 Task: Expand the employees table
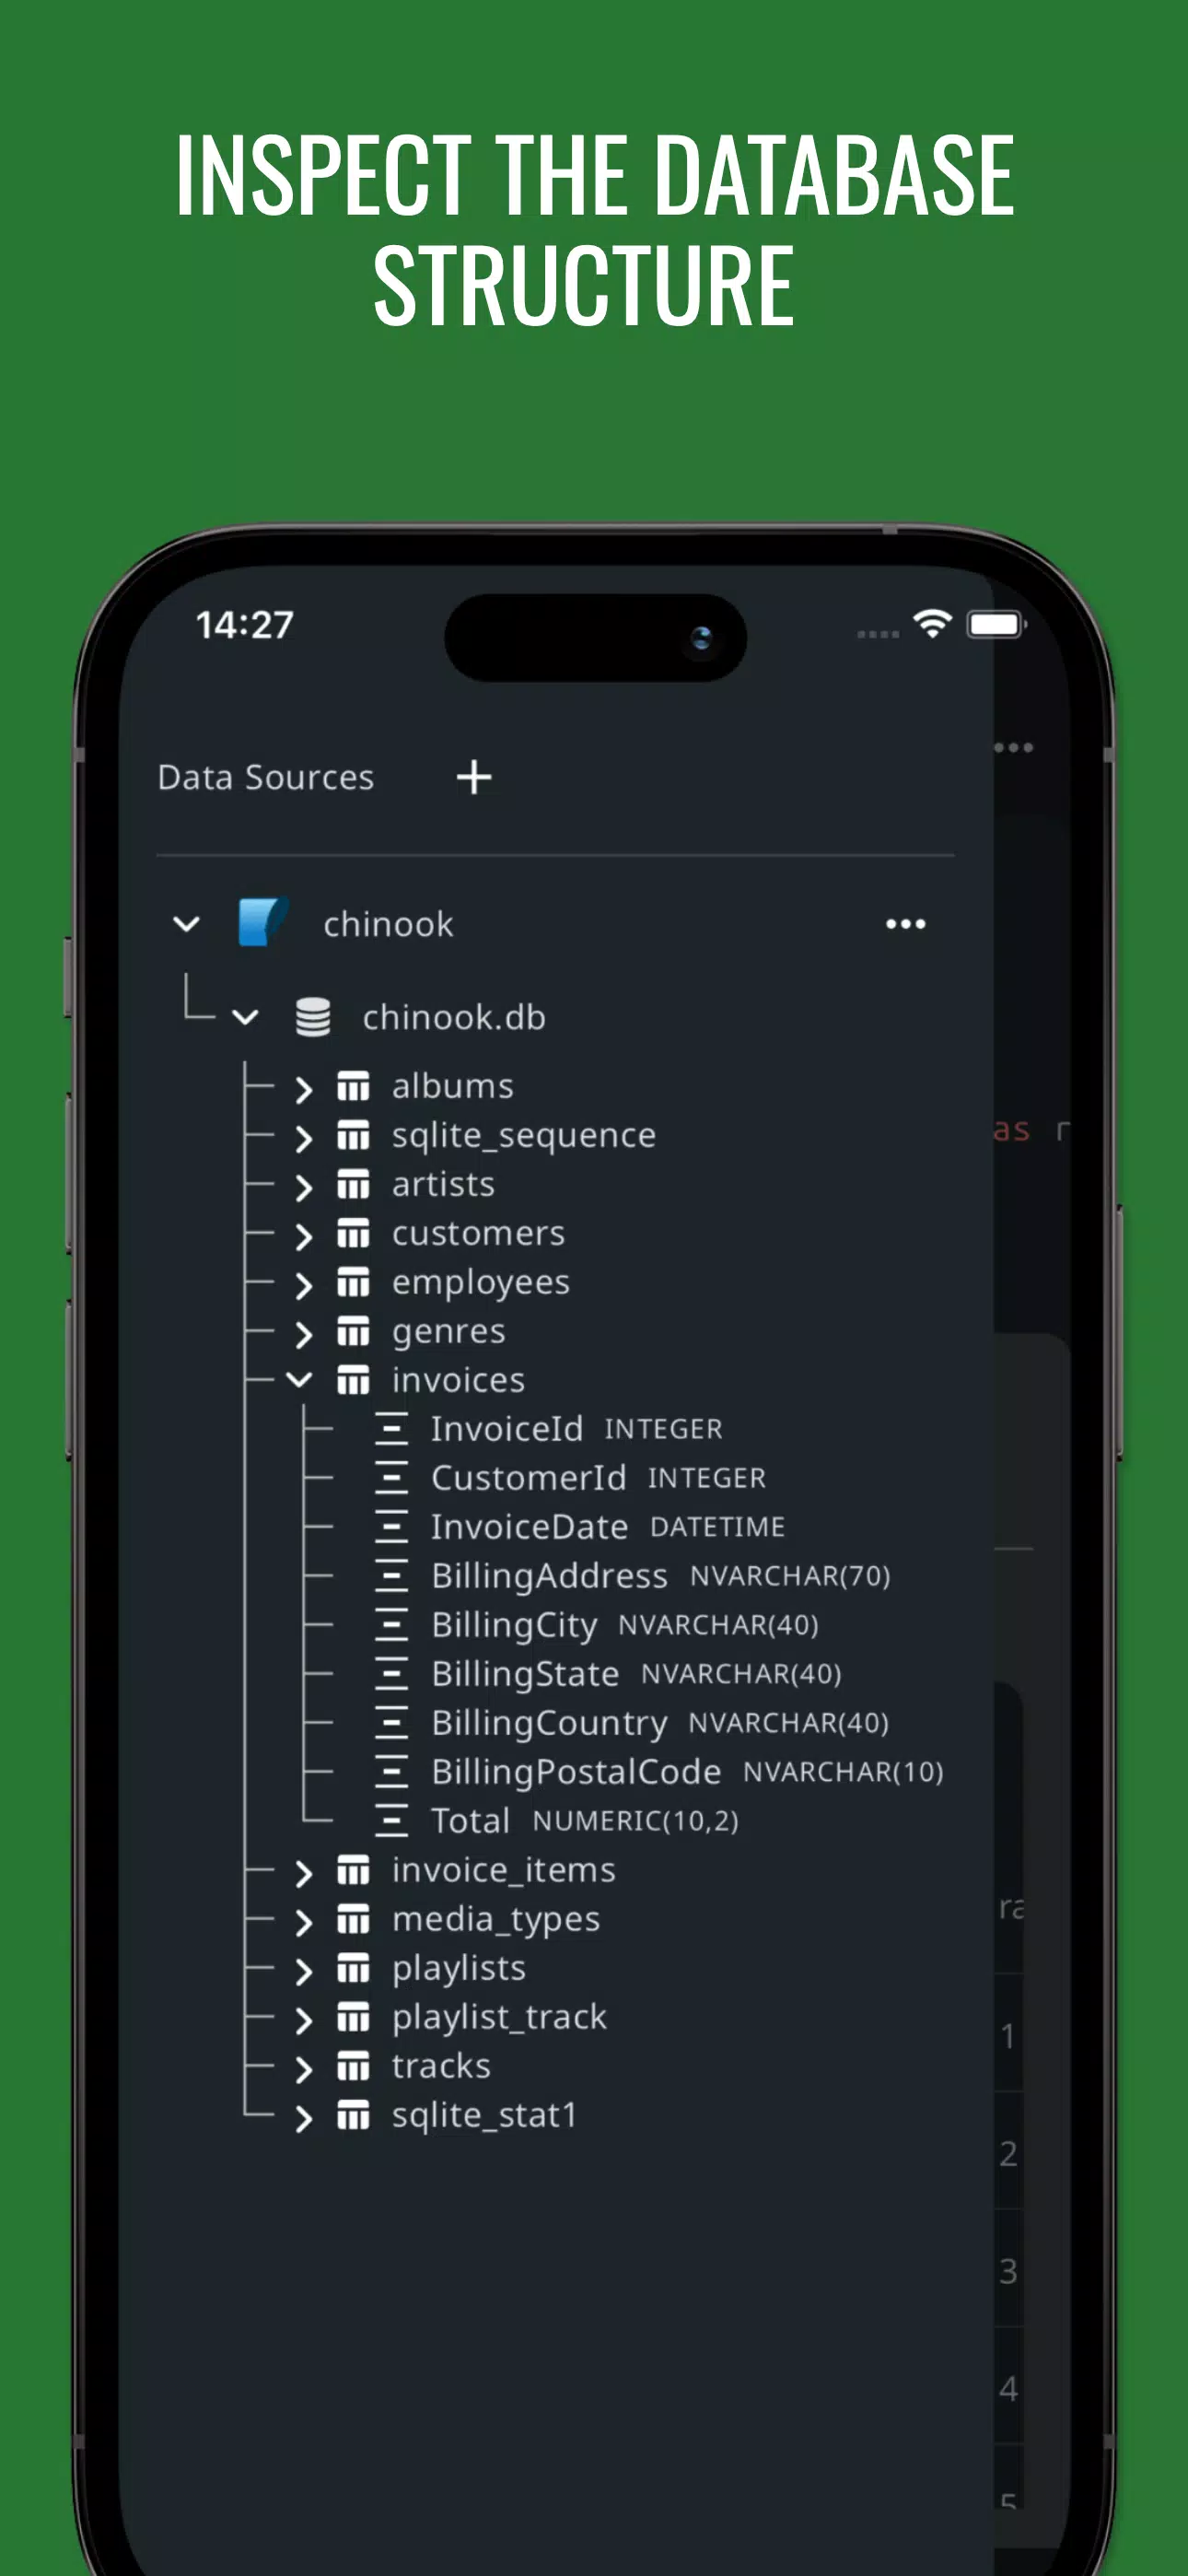coord(303,1285)
